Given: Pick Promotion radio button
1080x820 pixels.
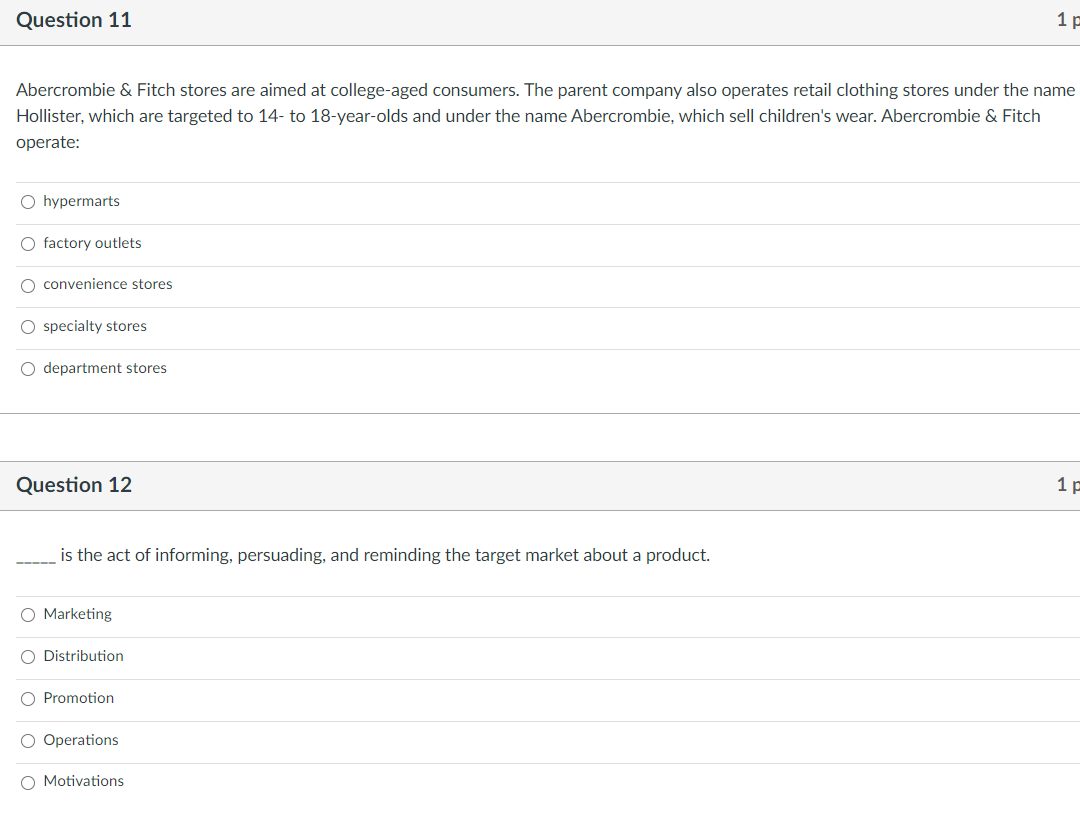Looking at the screenshot, I should [x=28, y=699].
